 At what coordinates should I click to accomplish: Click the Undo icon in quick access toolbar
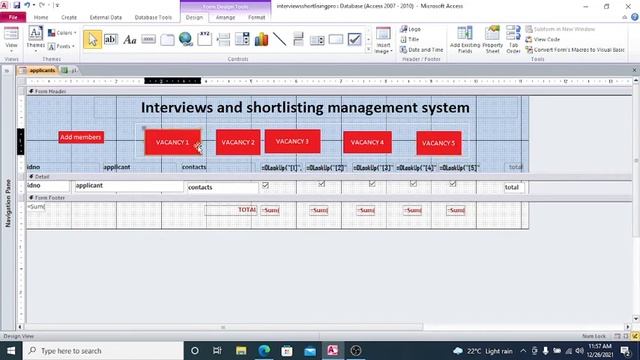(x=27, y=5)
